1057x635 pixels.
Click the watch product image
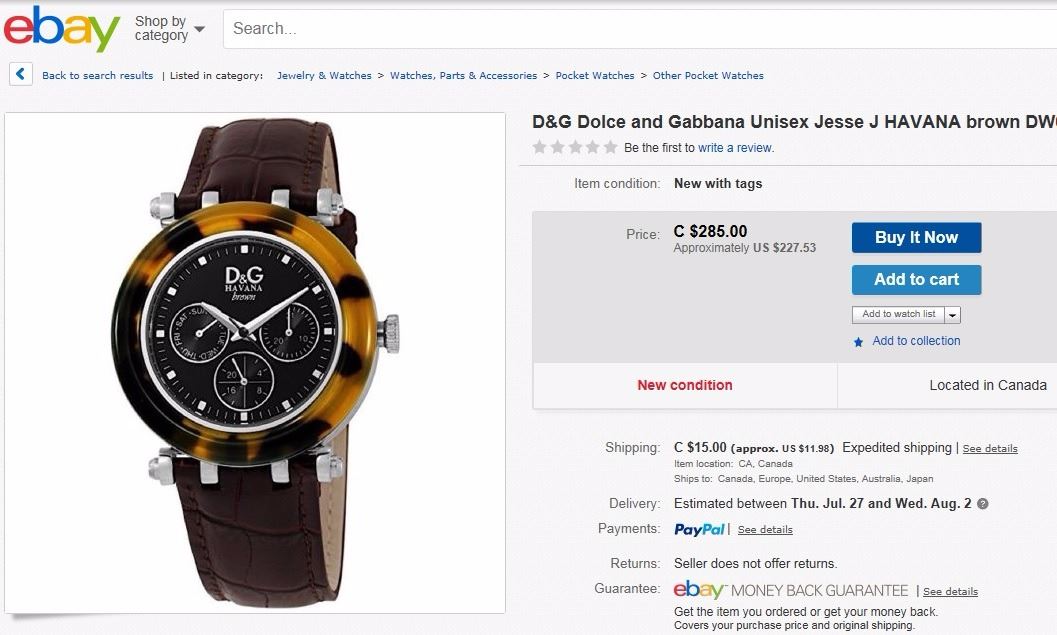pyautogui.click(x=255, y=362)
